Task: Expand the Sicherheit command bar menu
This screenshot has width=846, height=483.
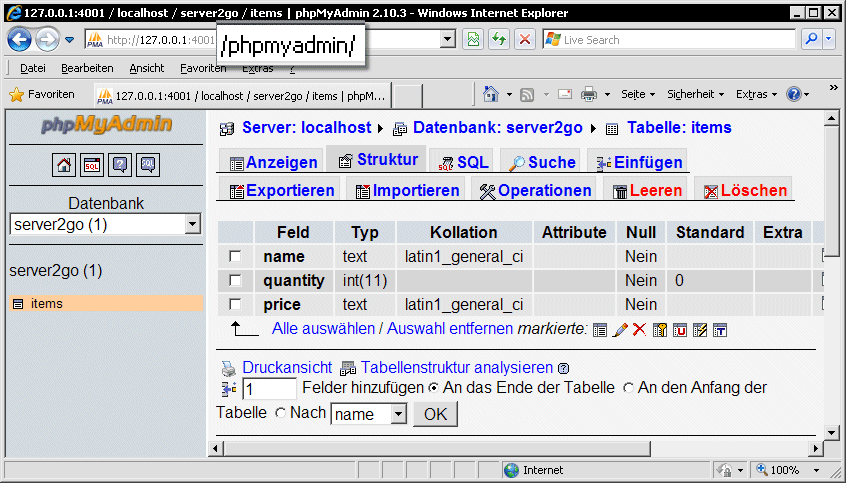Action: (x=695, y=94)
